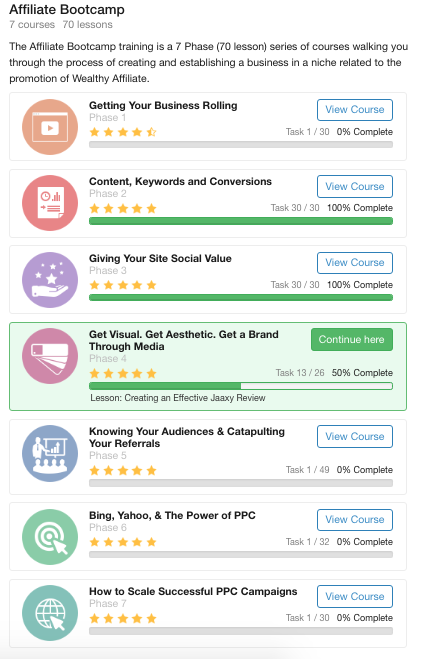
Task: Click the star rating of Getting Your Business Rolling
Action: coord(123,132)
